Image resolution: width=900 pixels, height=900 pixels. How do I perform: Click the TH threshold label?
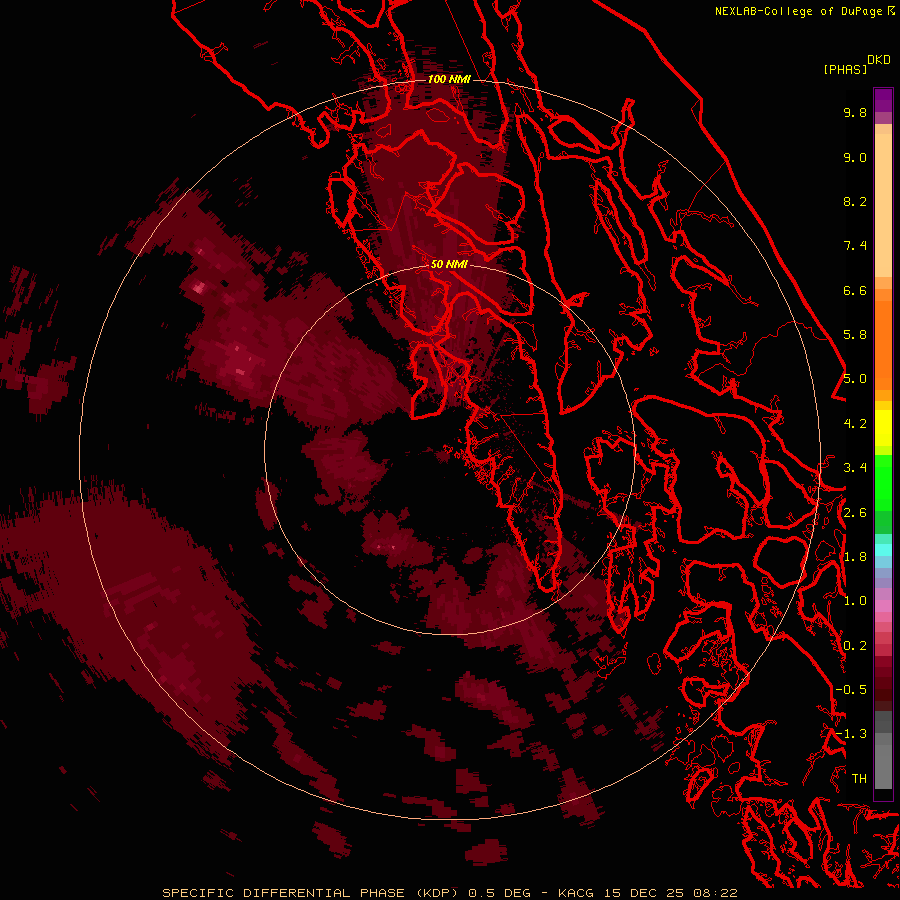pyautogui.click(x=859, y=779)
